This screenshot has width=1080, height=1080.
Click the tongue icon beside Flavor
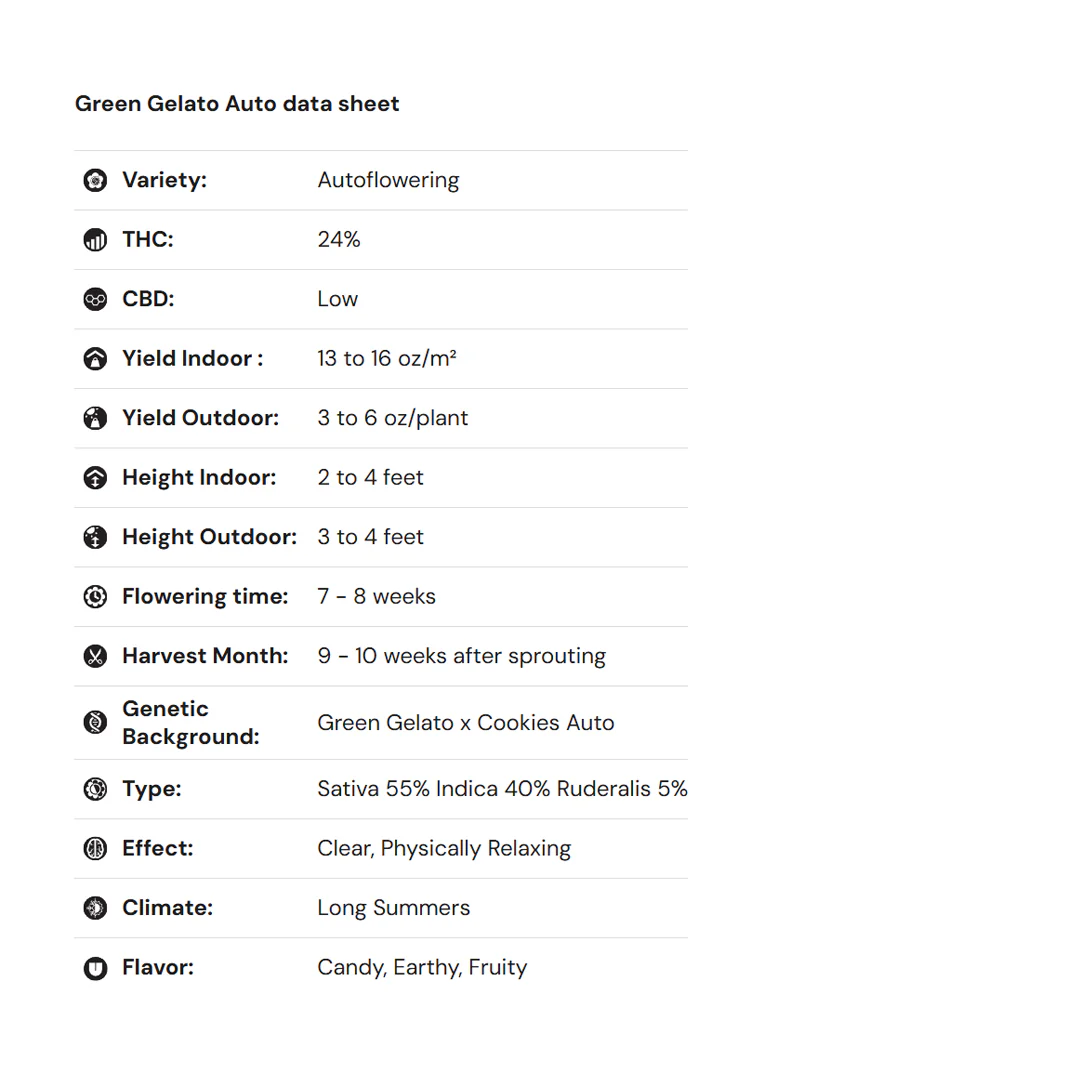coord(95,968)
